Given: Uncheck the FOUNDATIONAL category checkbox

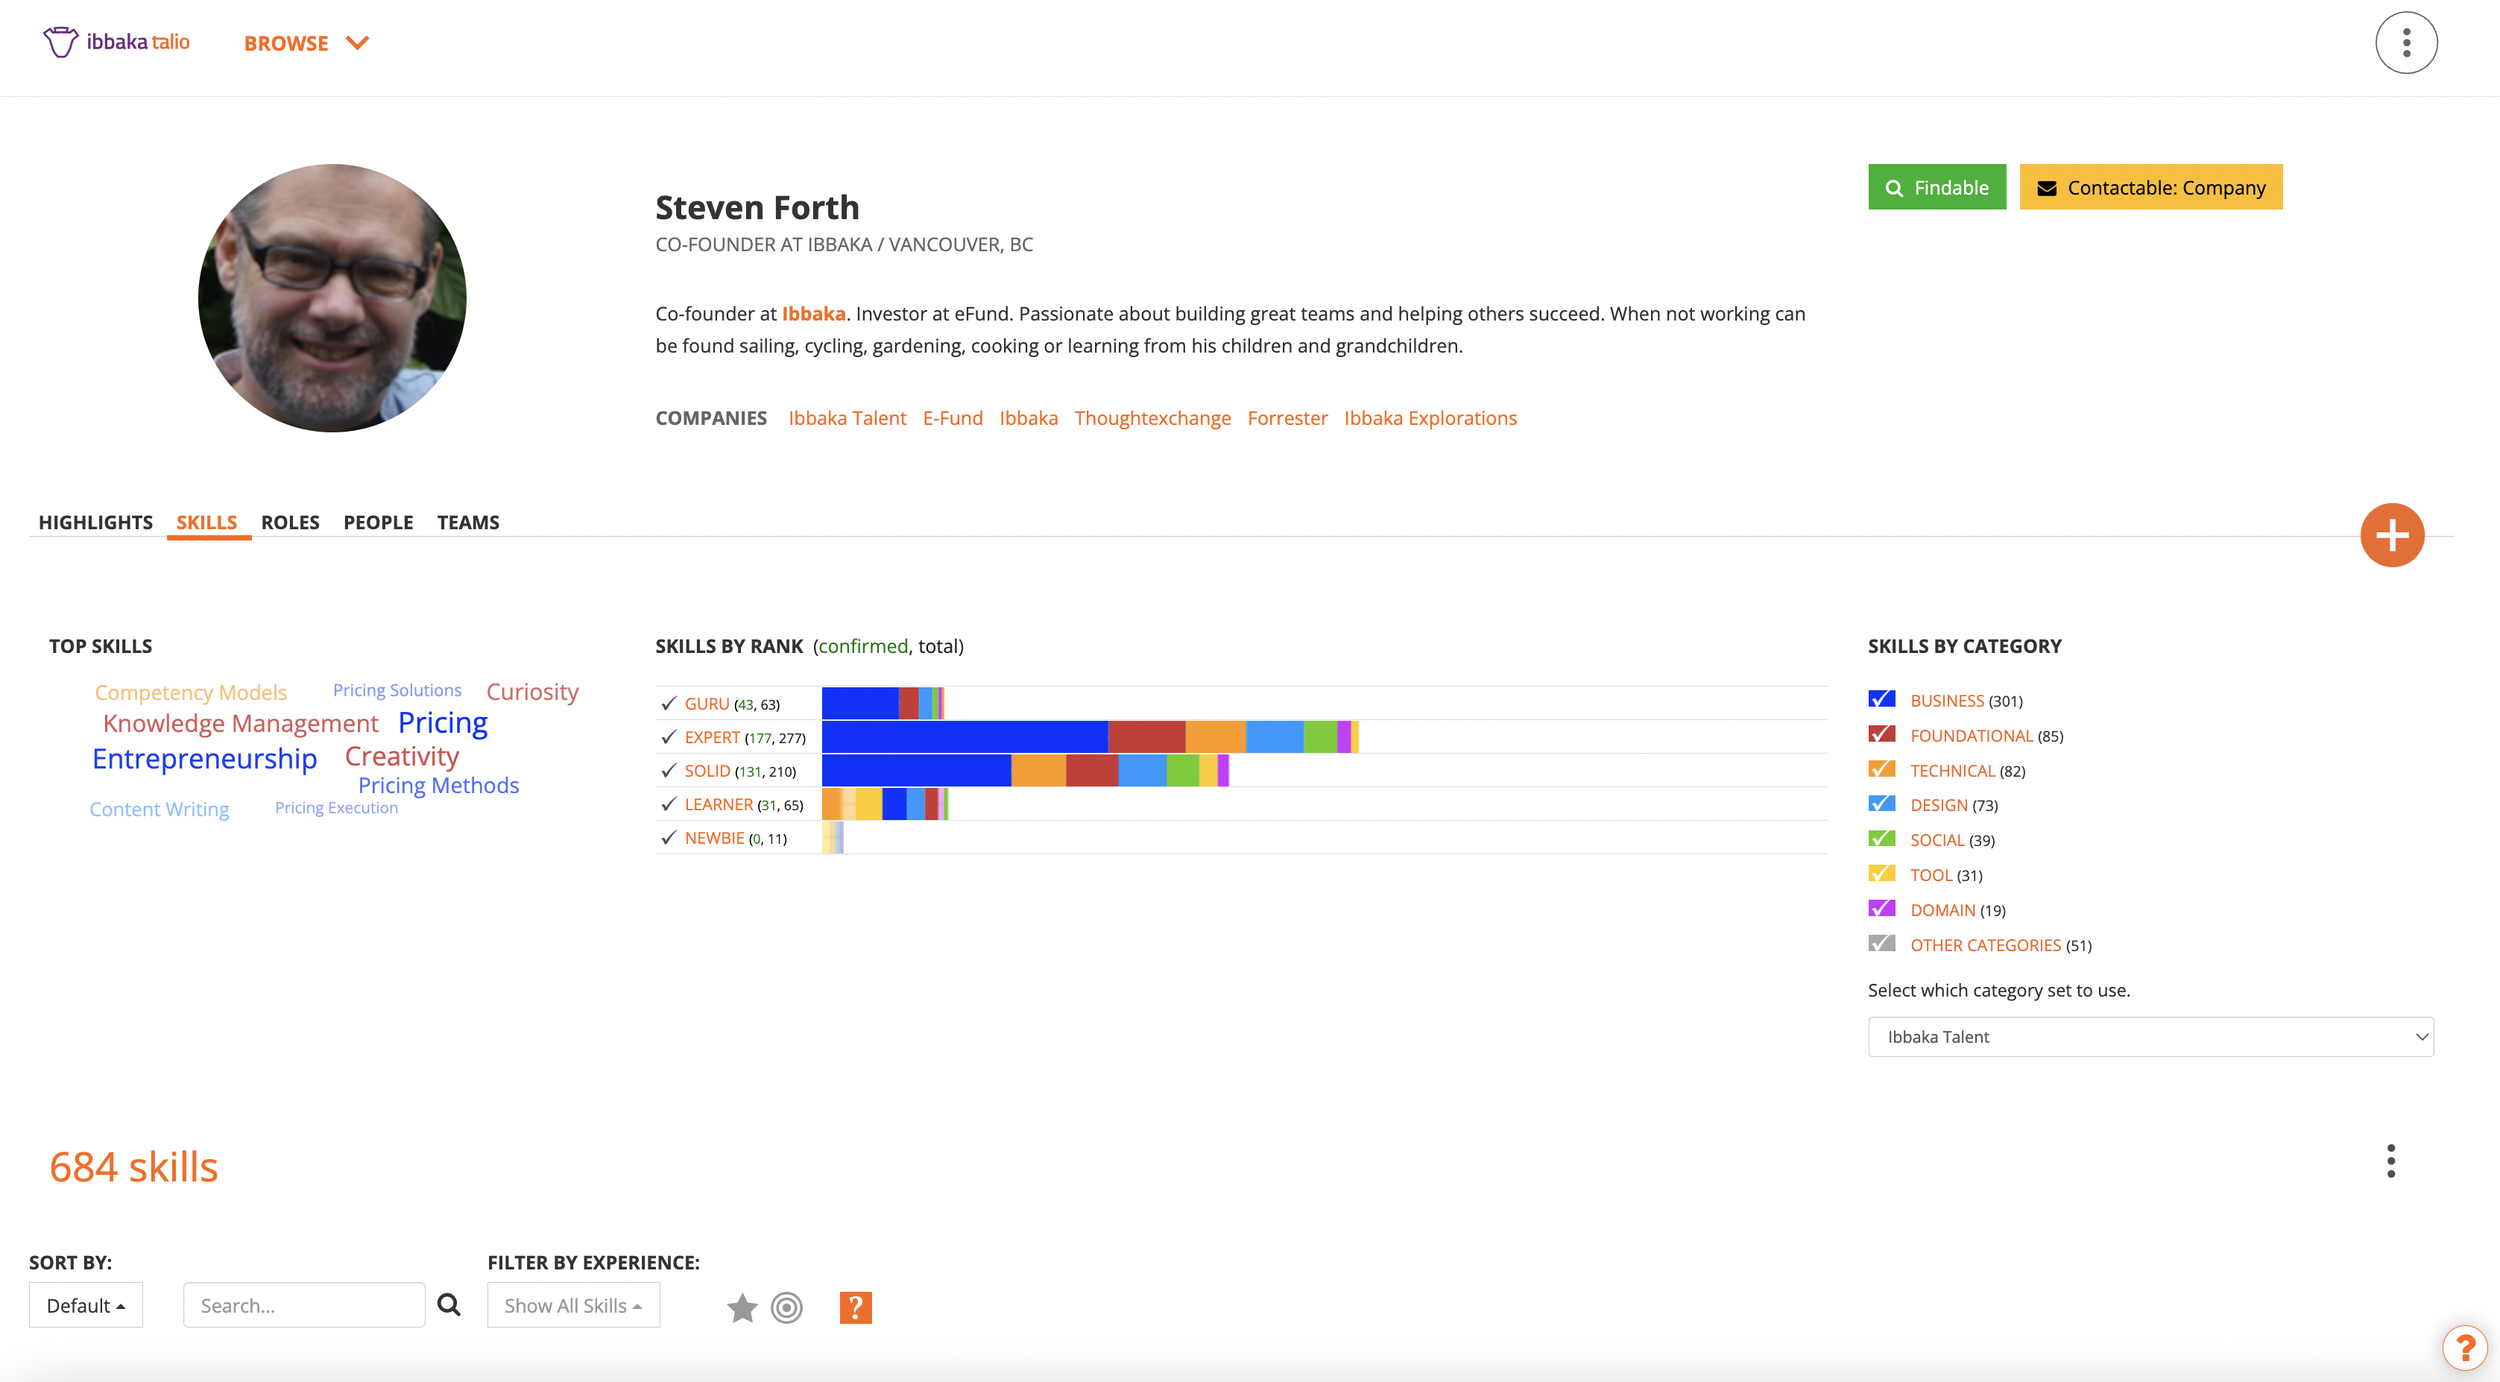Looking at the screenshot, I should [x=1882, y=734].
